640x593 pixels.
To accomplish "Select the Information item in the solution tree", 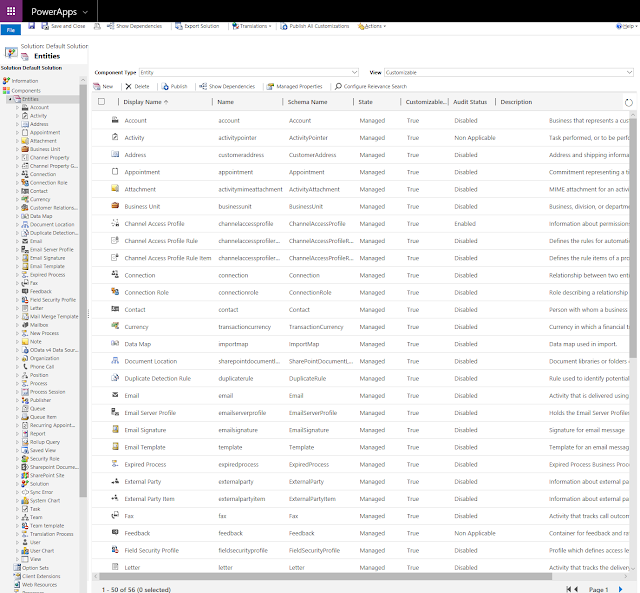I will tap(24, 81).
